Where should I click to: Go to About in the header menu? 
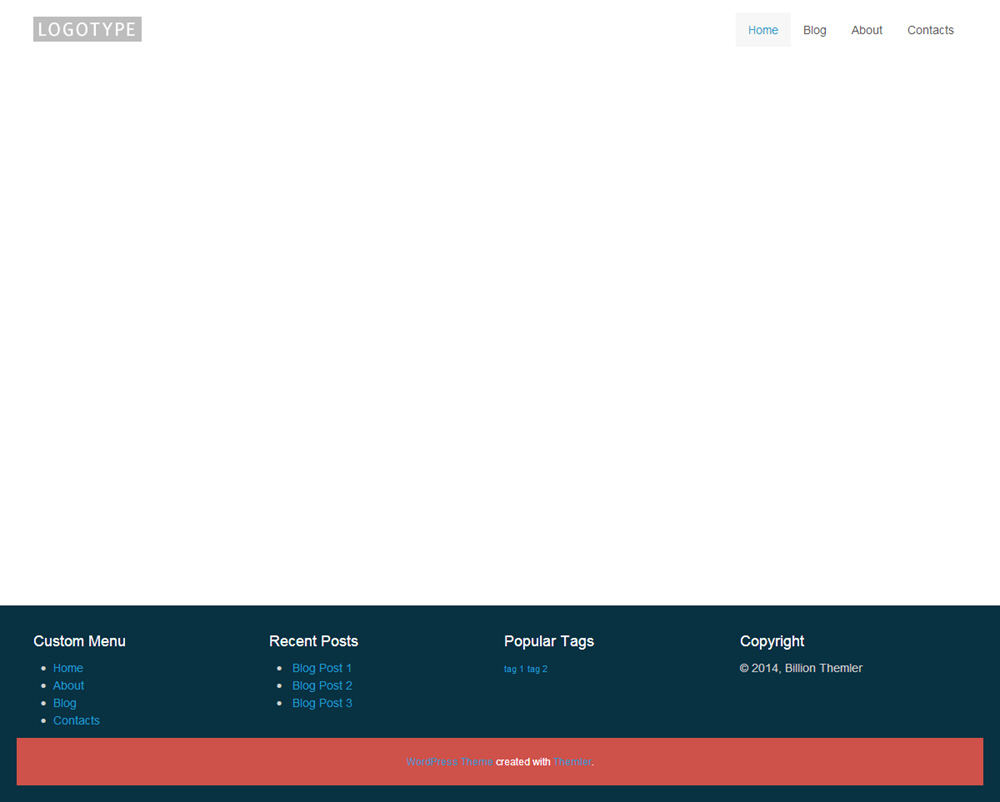click(867, 30)
